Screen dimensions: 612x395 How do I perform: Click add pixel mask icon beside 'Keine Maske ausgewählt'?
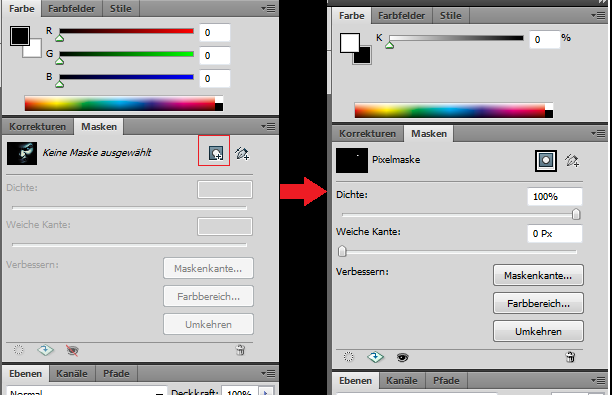[215, 153]
